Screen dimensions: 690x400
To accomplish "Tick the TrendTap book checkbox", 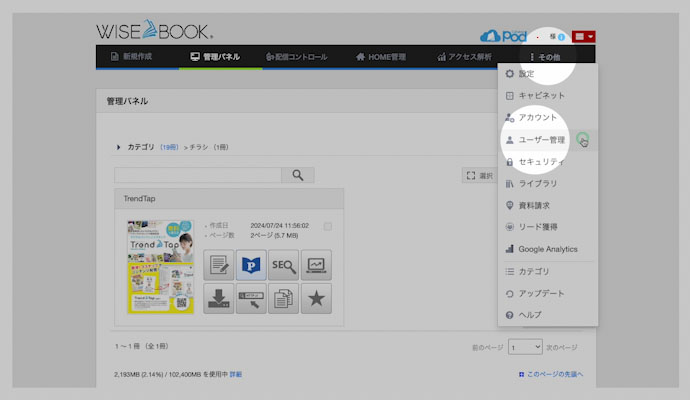I will tap(328, 226).
